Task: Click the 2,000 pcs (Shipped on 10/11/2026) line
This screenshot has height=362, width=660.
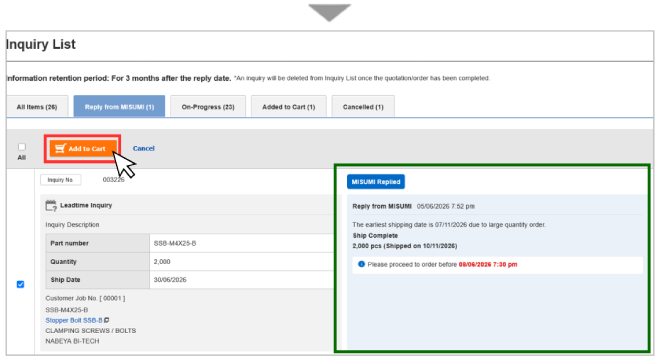Action: [405, 246]
